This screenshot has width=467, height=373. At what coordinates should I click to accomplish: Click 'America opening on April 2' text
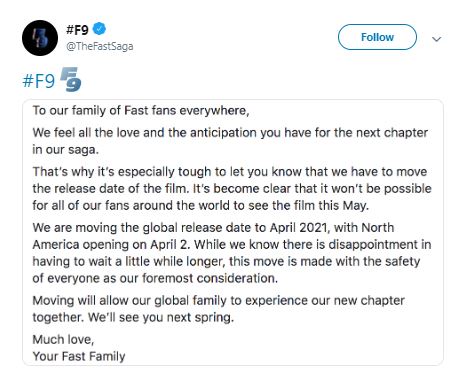[111, 245]
